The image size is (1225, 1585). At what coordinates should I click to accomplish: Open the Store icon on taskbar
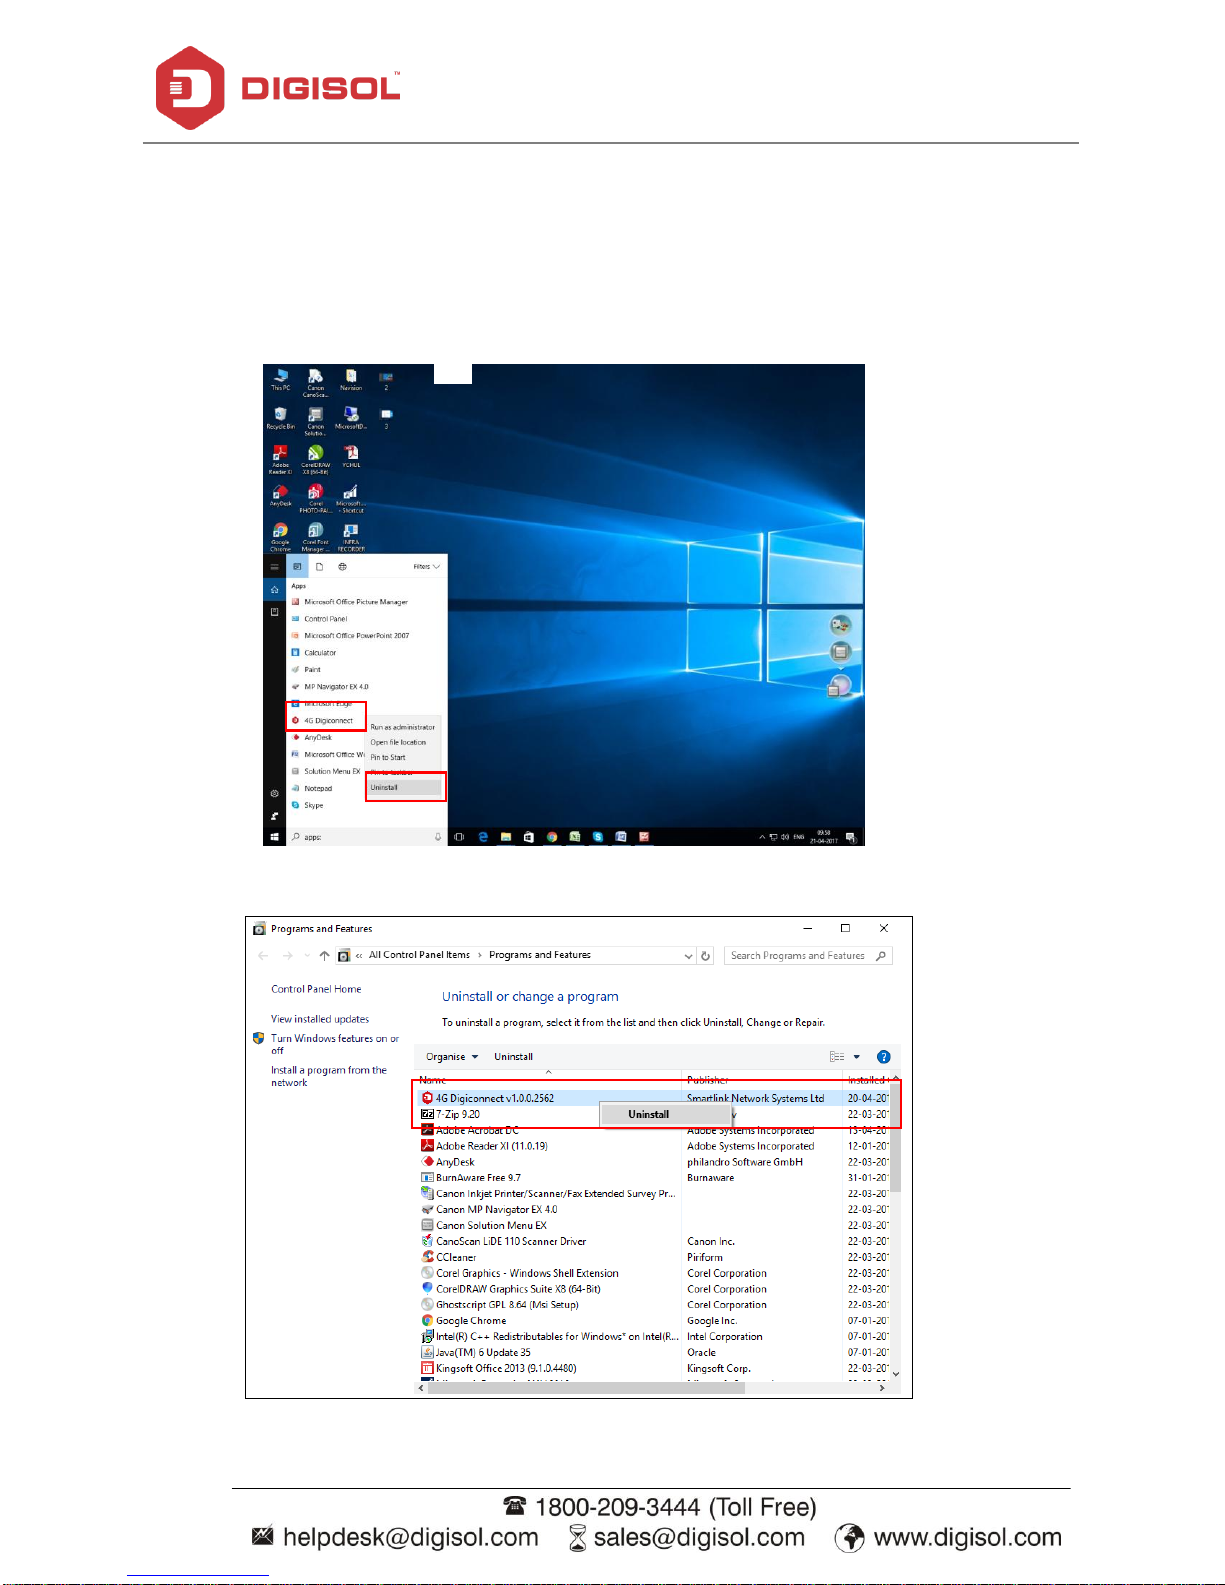pos(529,837)
